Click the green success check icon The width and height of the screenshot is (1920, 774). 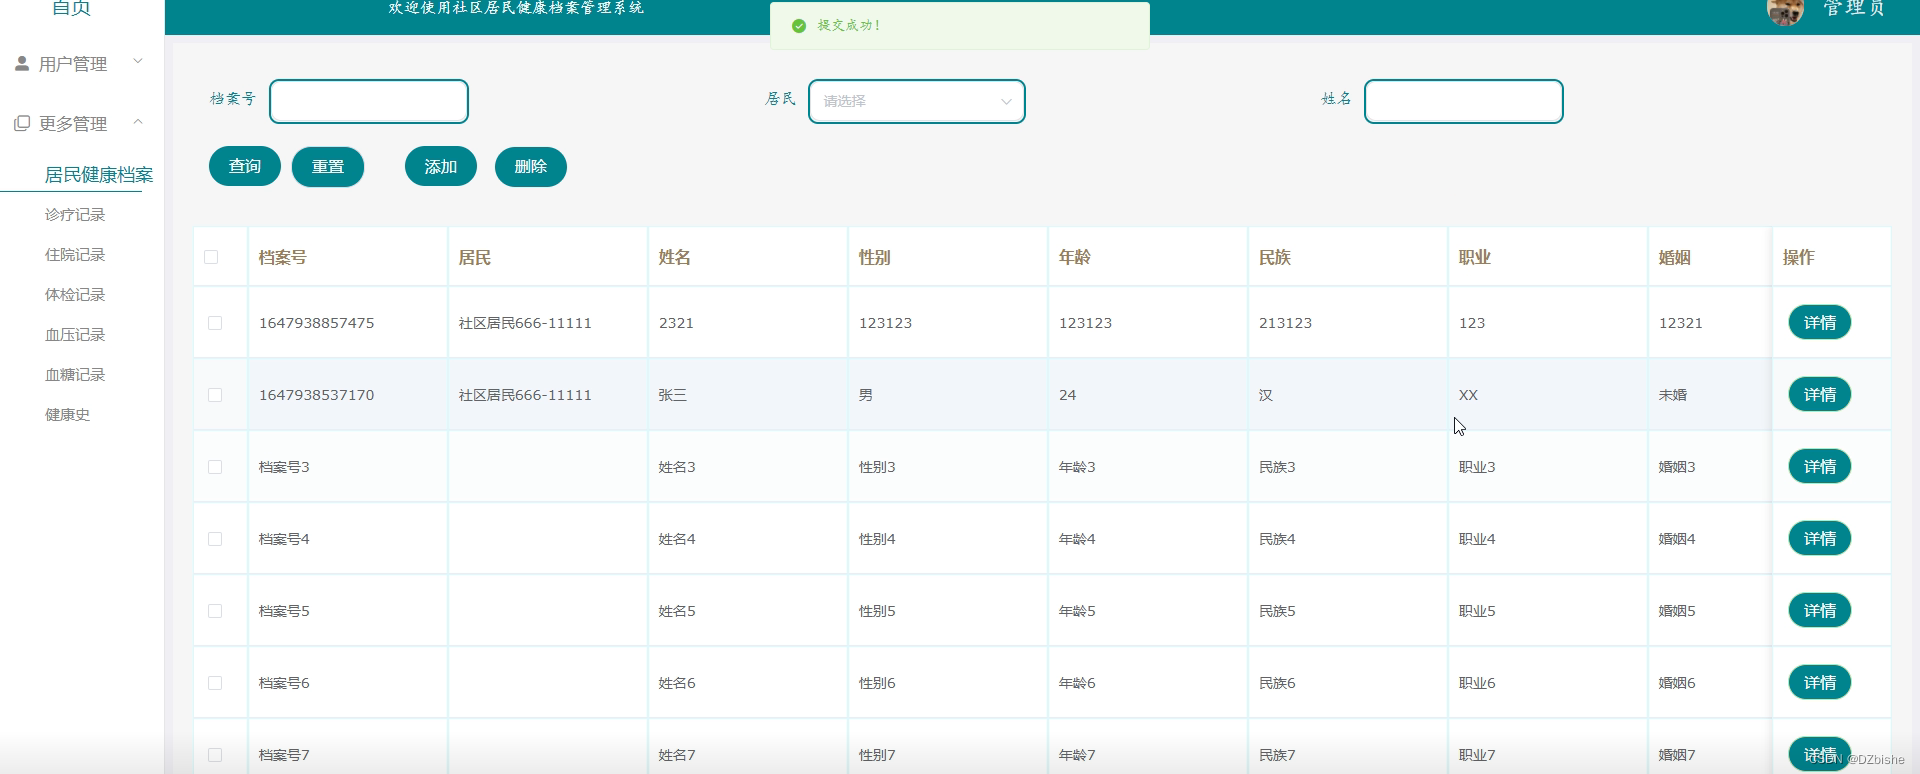point(799,26)
